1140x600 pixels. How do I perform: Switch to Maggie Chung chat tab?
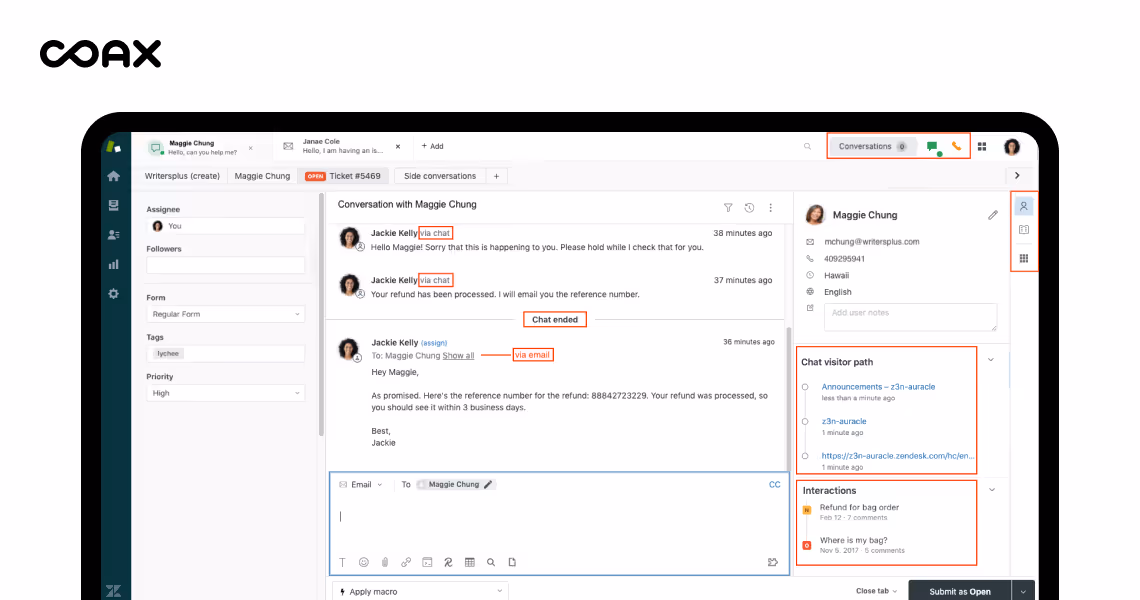201,148
